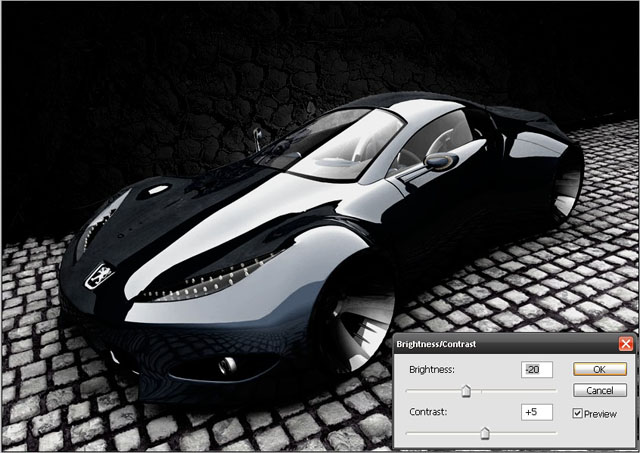Select the Contrast value field
Viewport: 640px width, 453px height.
pos(537,412)
